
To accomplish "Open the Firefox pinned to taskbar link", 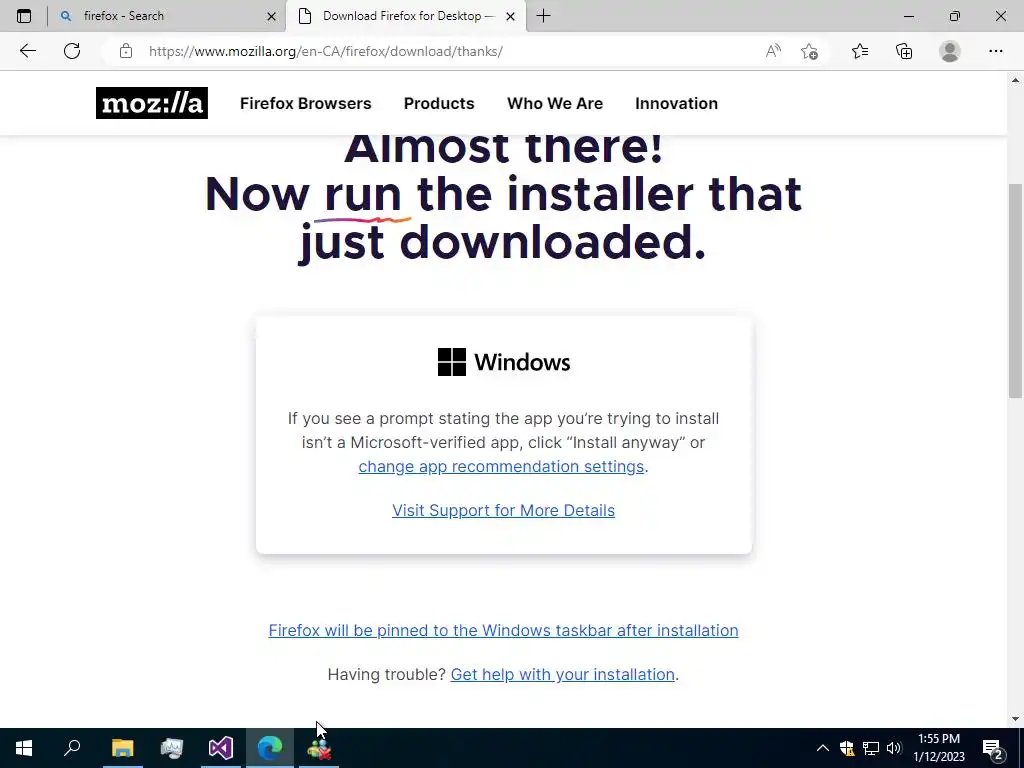I will [x=504, y=630].
